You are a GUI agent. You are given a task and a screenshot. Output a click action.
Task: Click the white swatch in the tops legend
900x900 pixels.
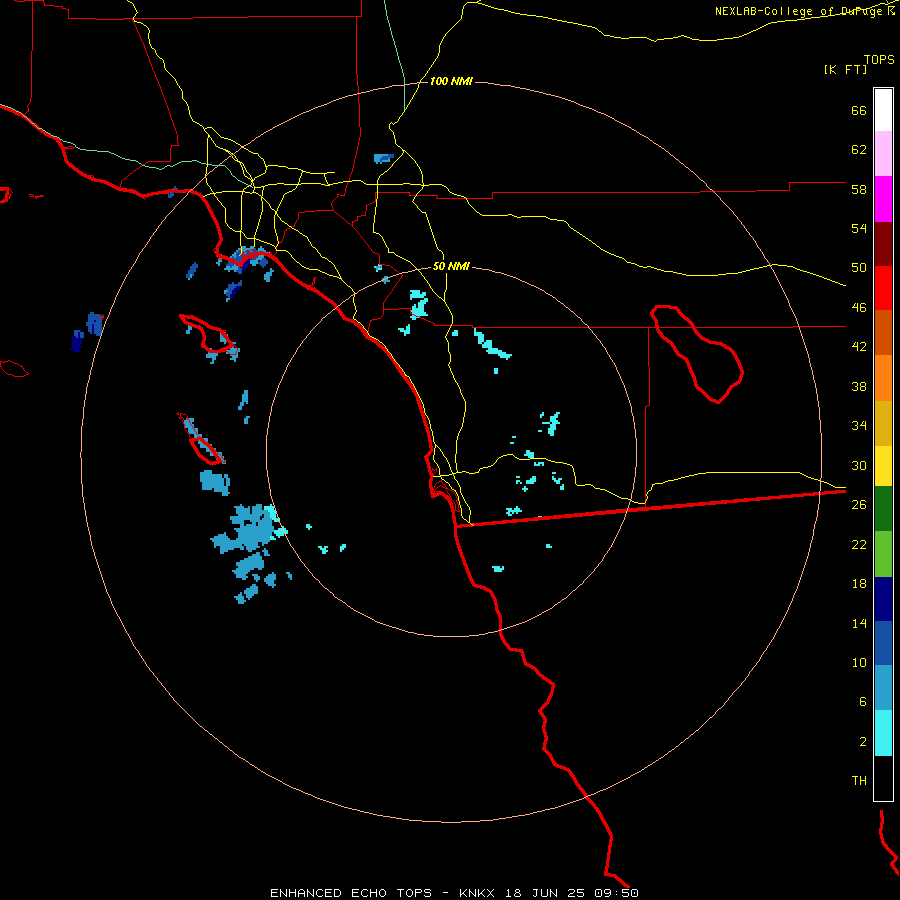coord(883,110)
